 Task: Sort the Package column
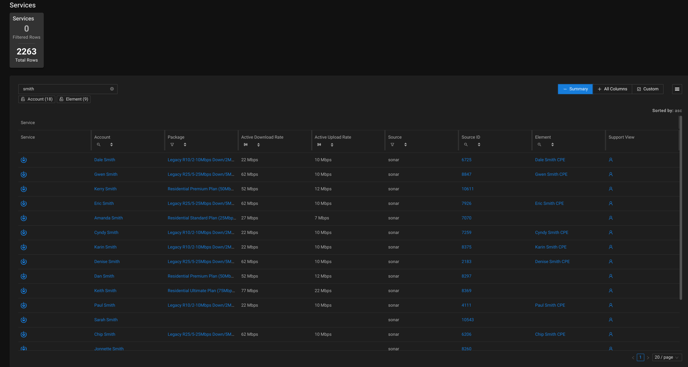click(185, 144)
